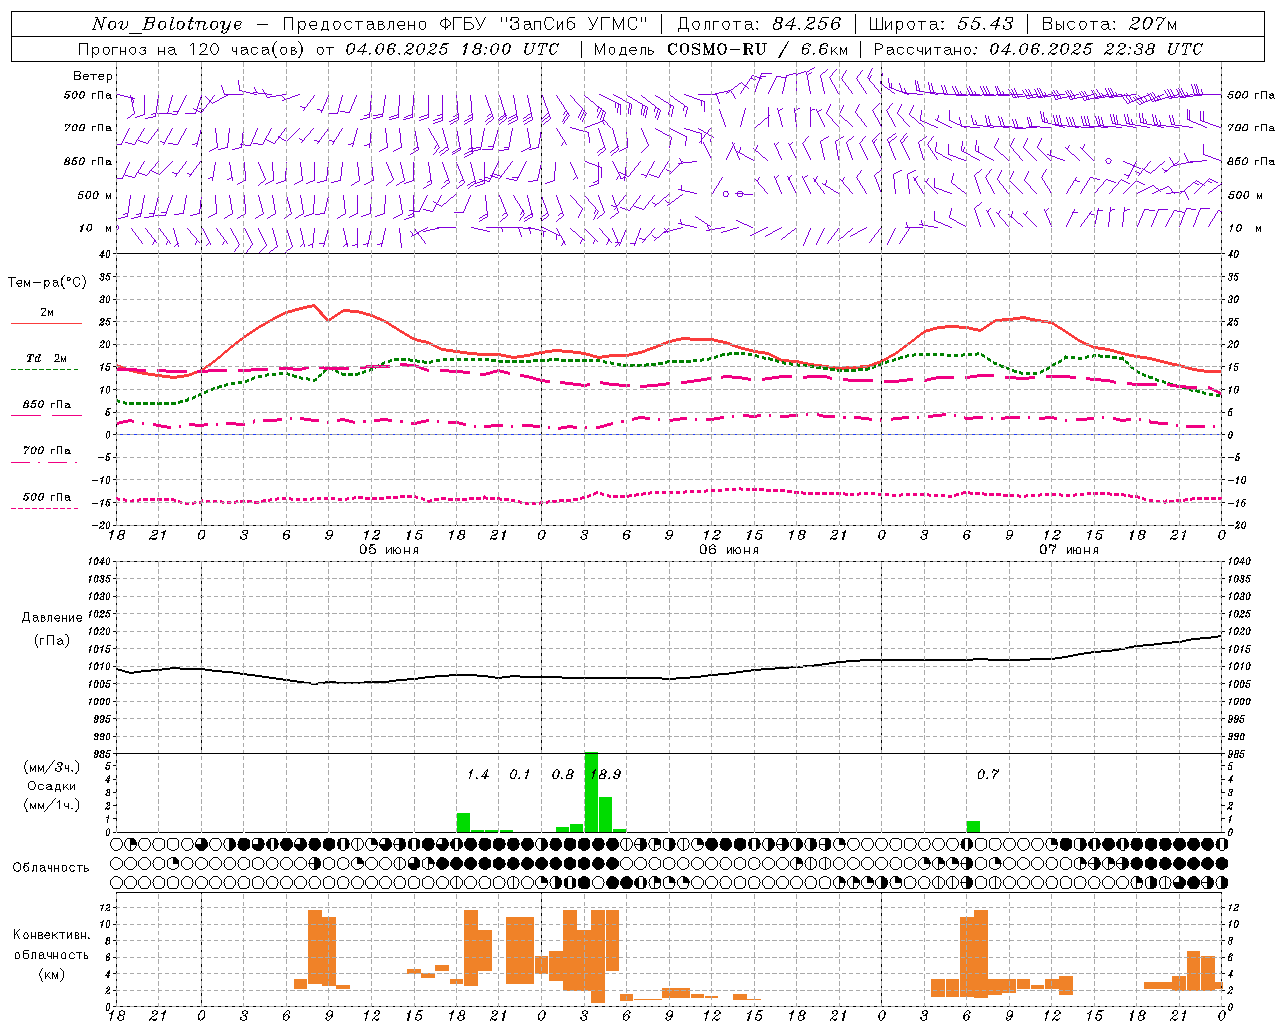Screen dimensions: 1280x1024
Task: Click the Td 2м dew point legend entry
Action: 47,358
